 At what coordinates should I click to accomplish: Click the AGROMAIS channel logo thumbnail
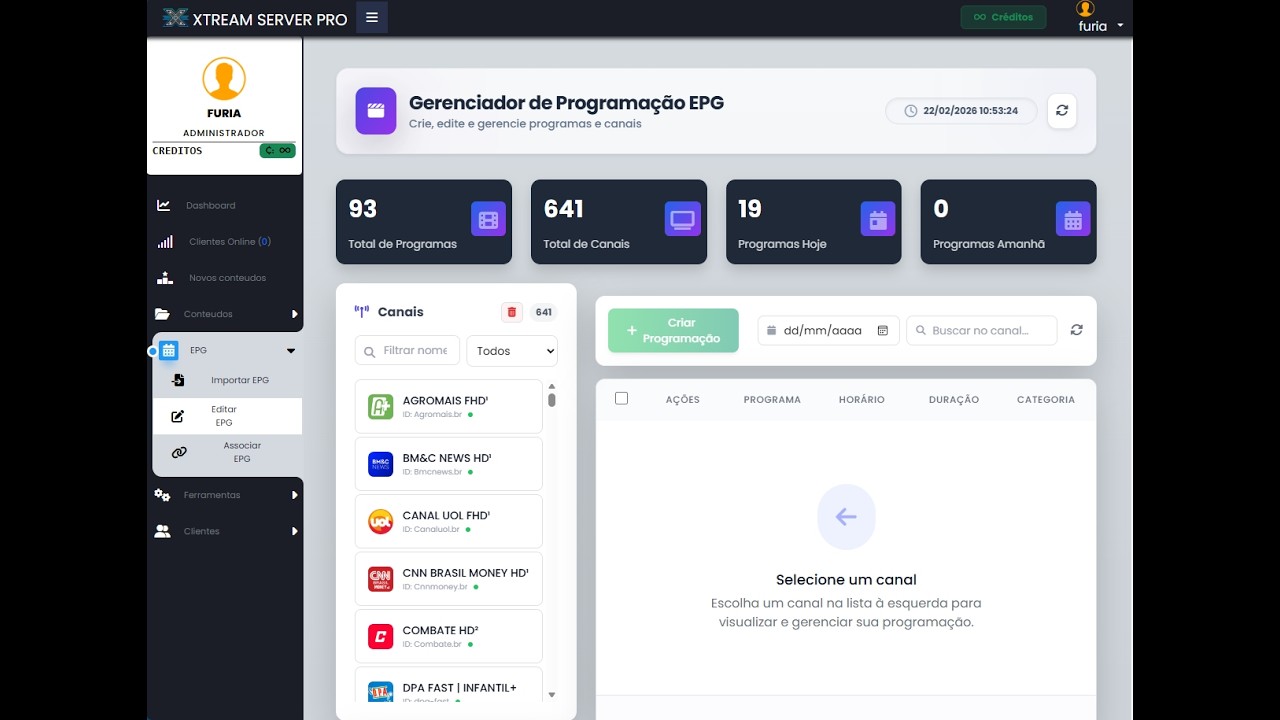380,406
